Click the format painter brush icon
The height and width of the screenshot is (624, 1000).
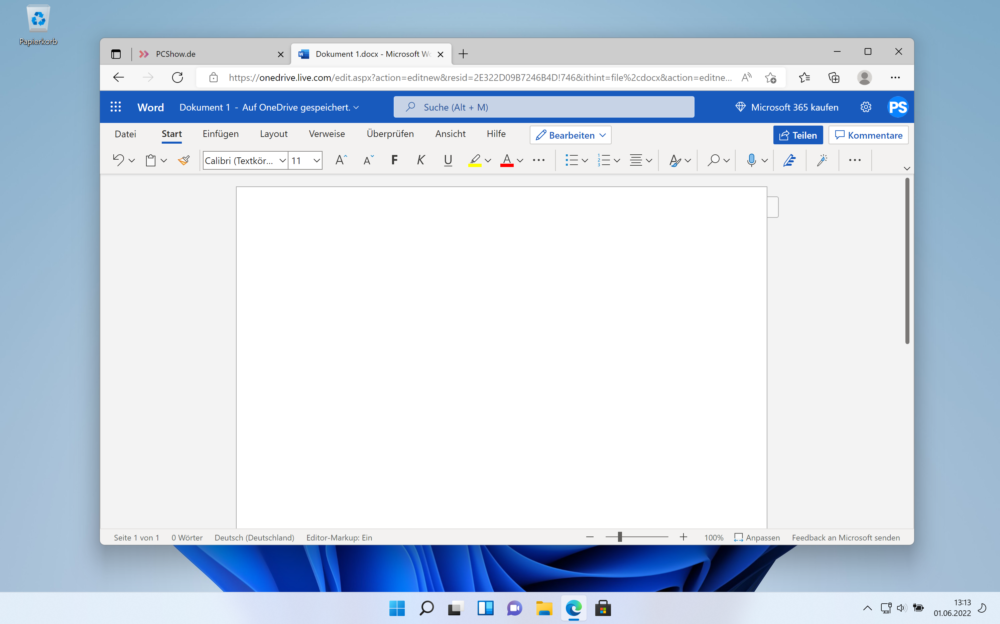pos(184,160)
